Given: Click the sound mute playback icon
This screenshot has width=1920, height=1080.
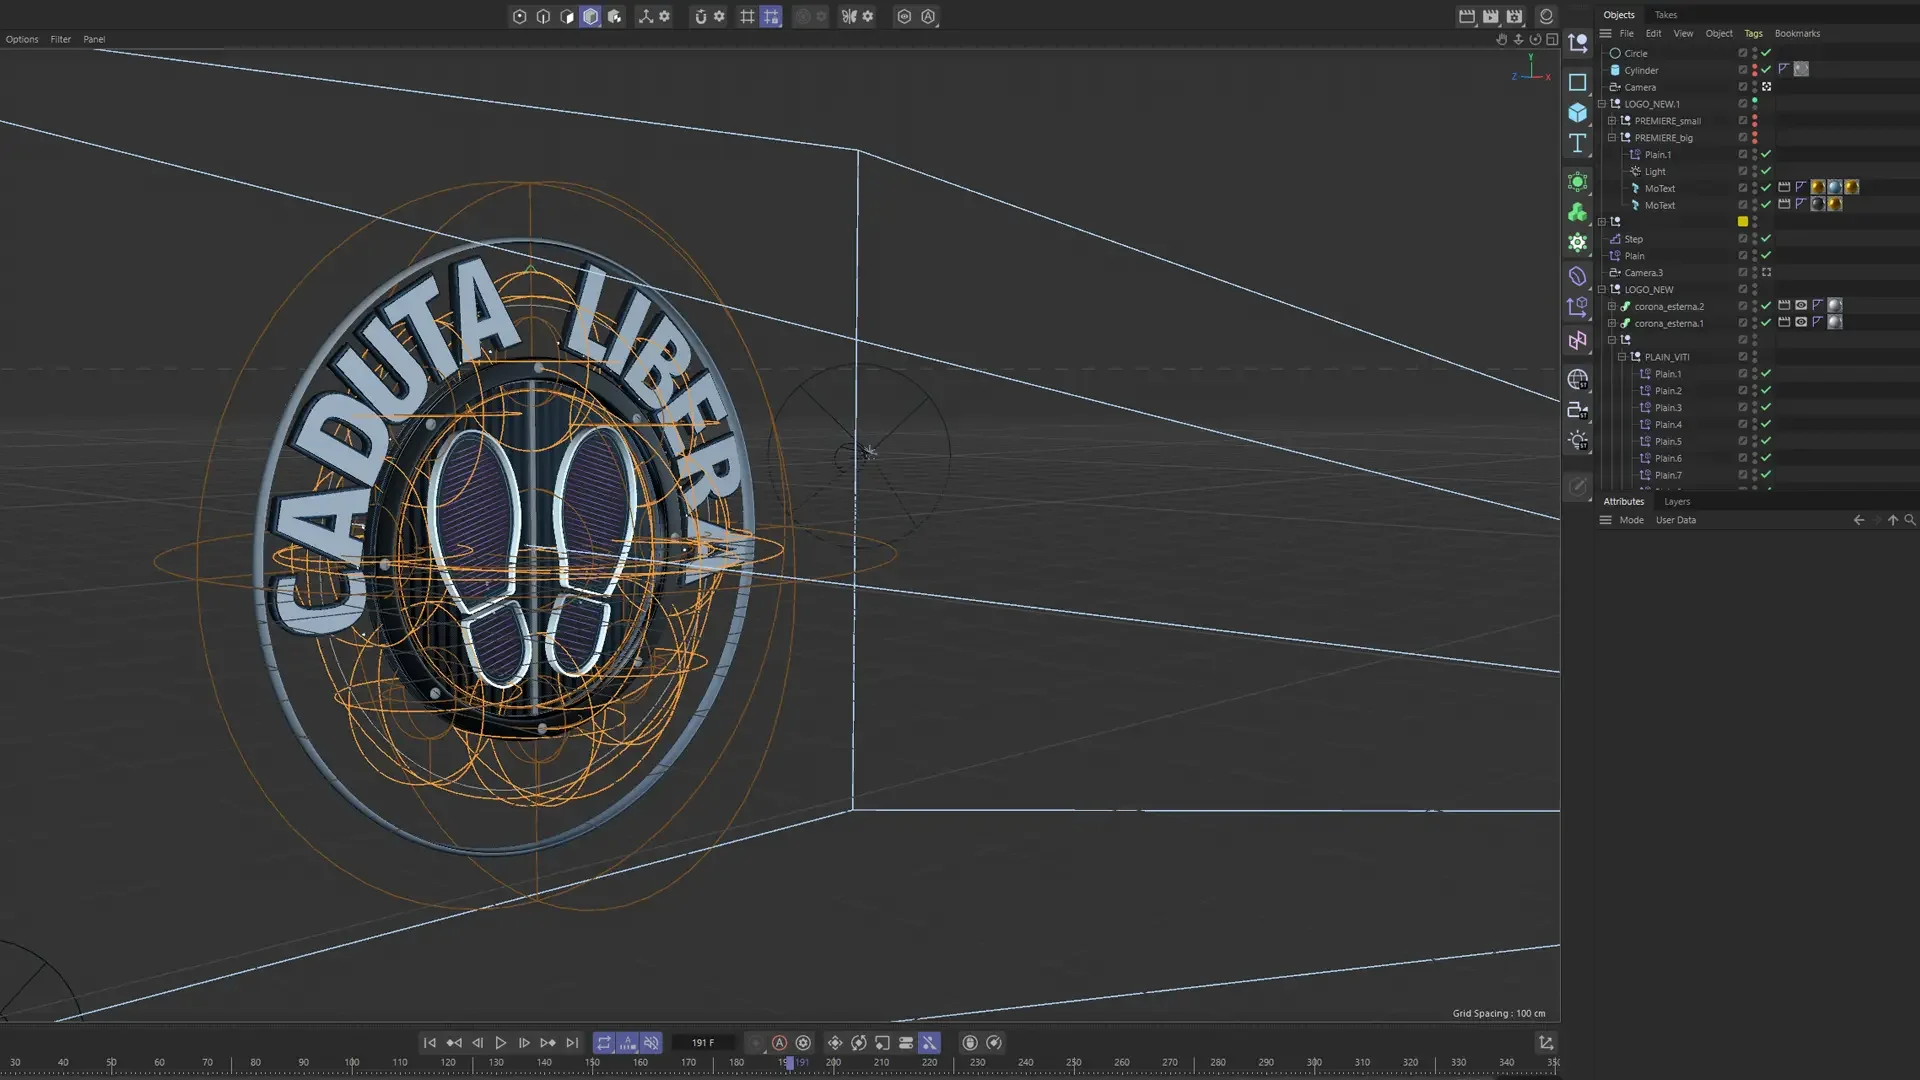Looking at the screenshot, I should 651,1043.
